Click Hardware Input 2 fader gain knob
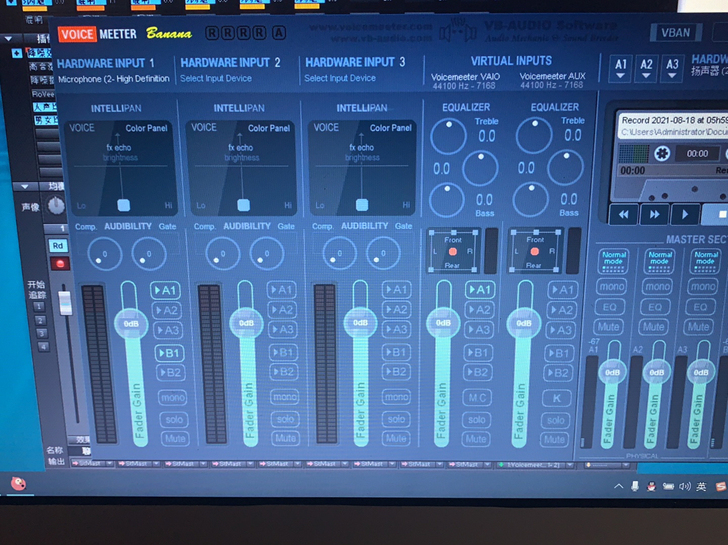728x545 pixels. 246,323
